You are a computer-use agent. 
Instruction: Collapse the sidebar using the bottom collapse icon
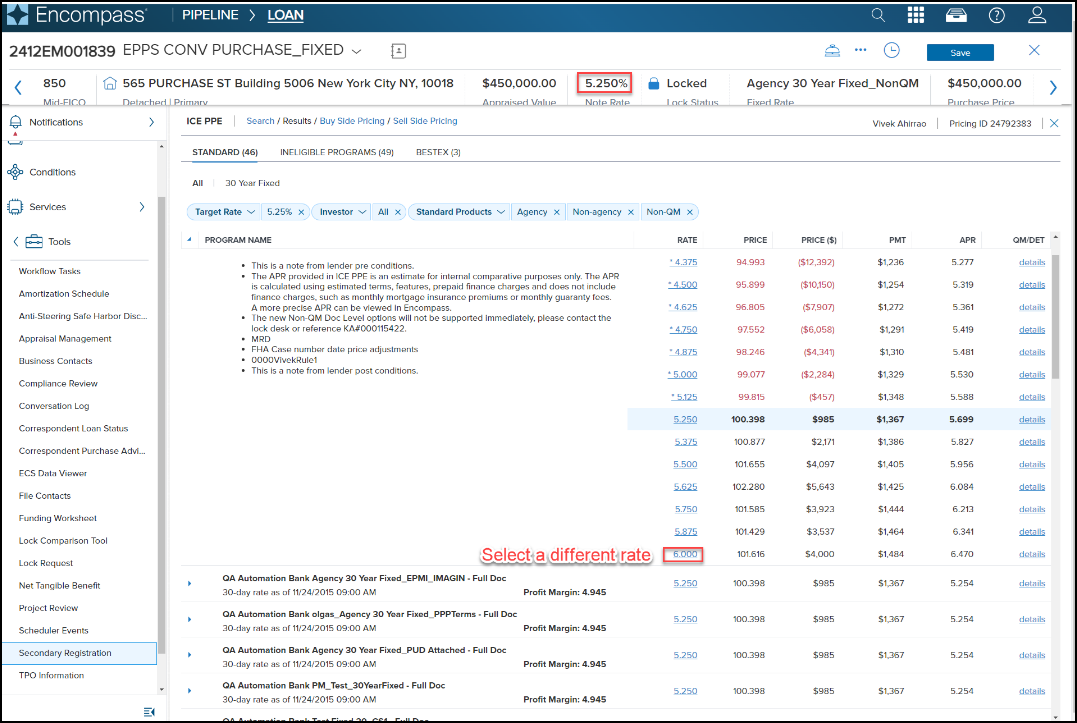pos(149,712)
